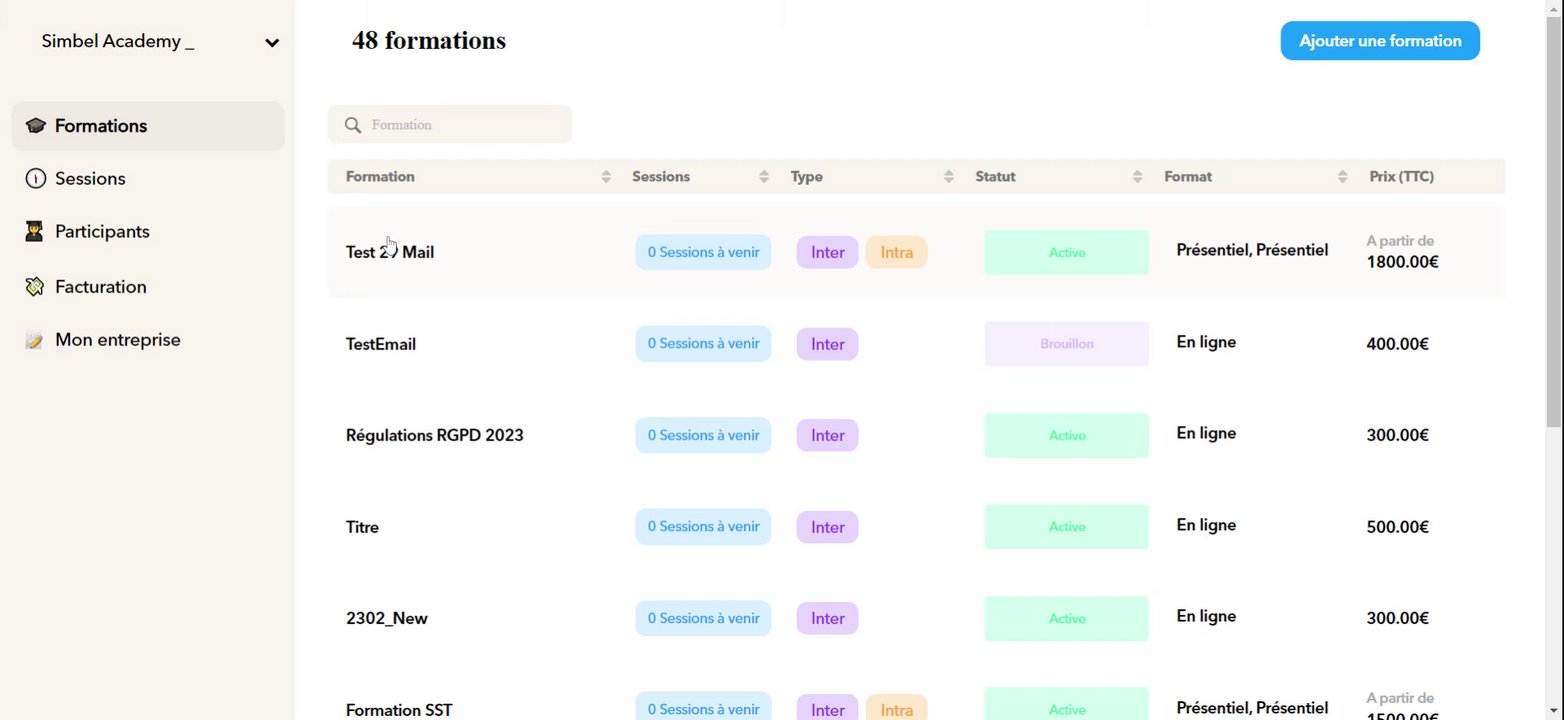Click the Facturation sidebar icon

[x=36, y=287]
